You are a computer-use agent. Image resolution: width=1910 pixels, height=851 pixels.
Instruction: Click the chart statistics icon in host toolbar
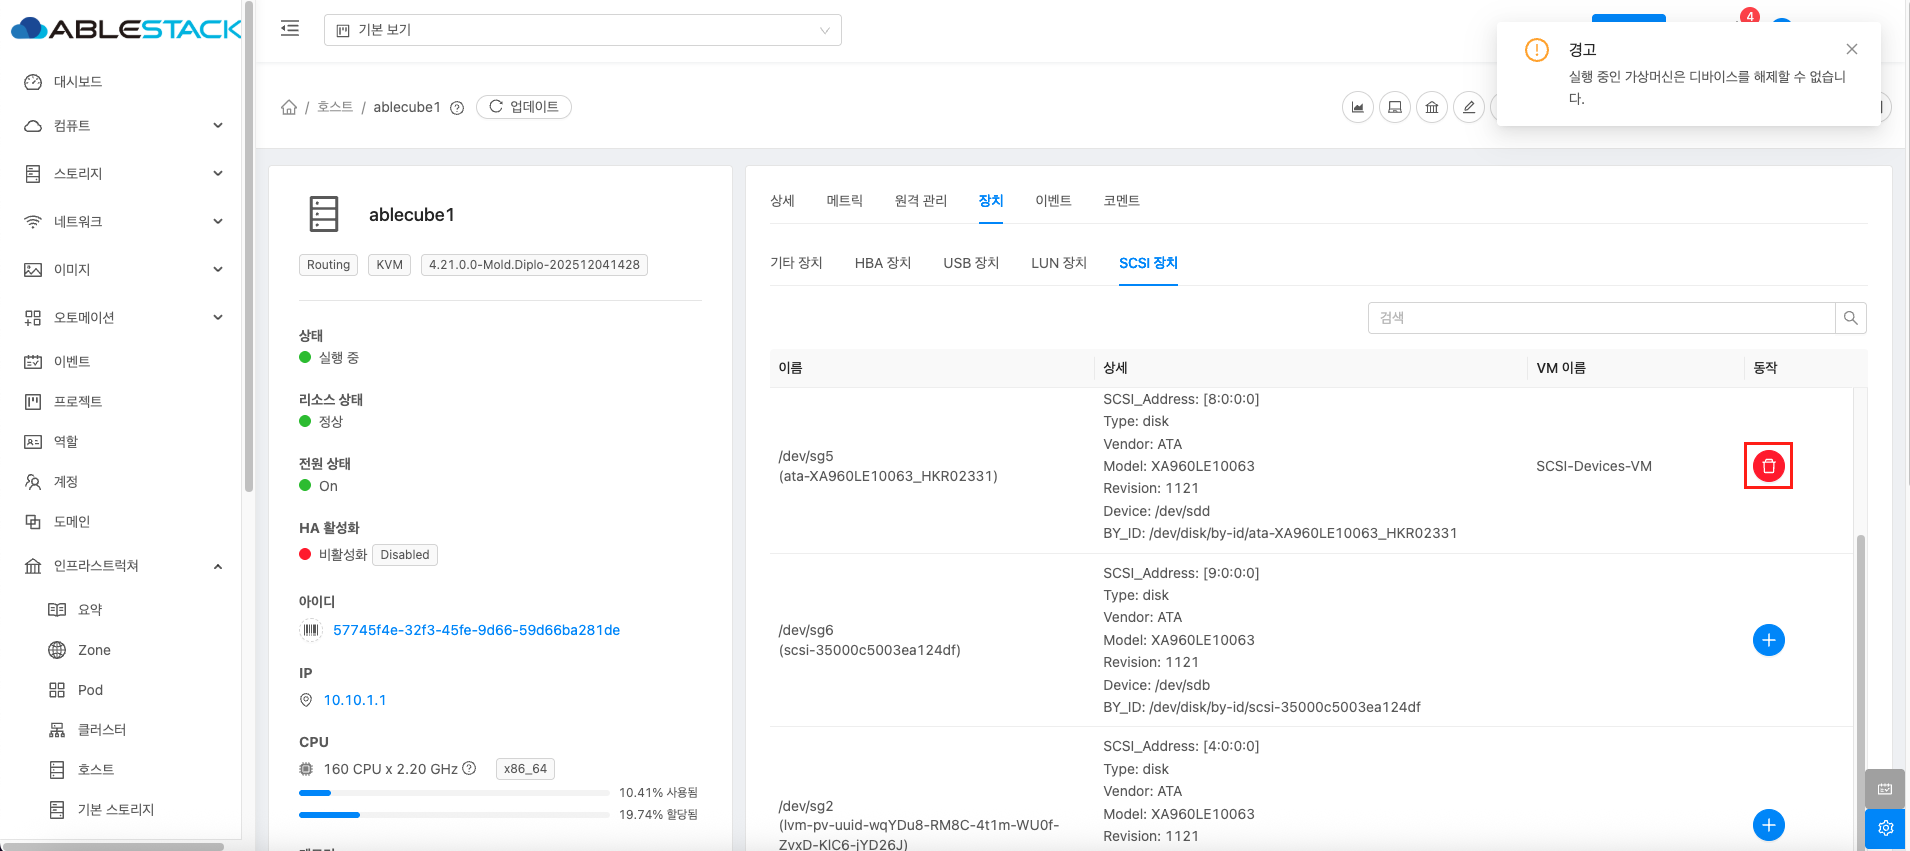click(1357, 107)
